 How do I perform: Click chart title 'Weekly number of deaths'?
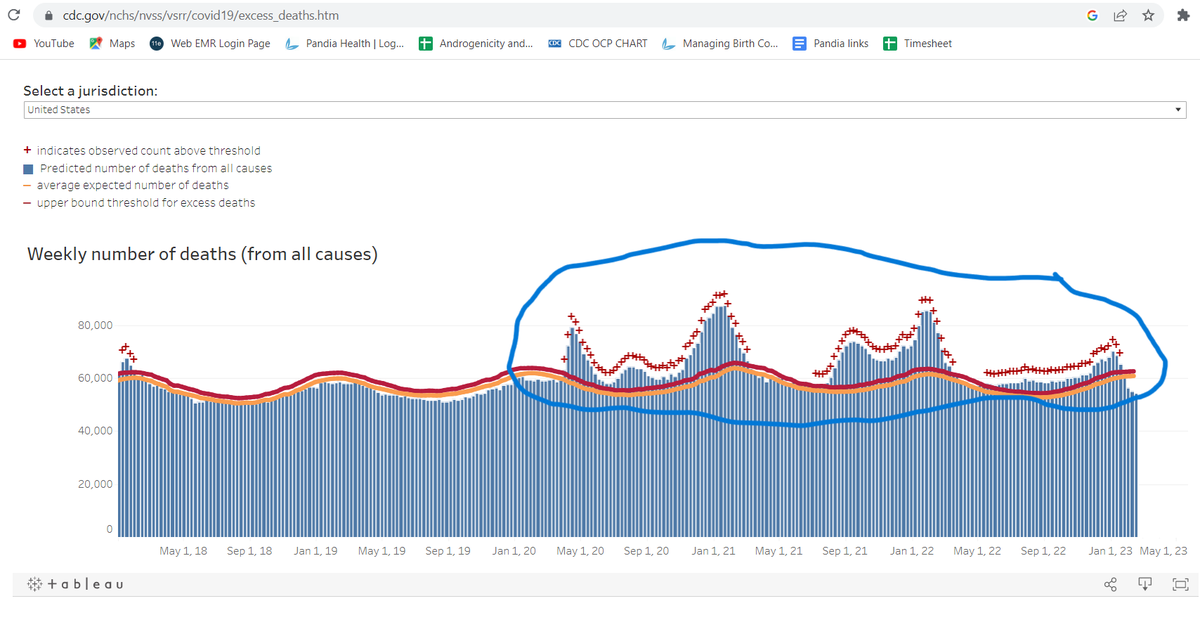(202, 254)
